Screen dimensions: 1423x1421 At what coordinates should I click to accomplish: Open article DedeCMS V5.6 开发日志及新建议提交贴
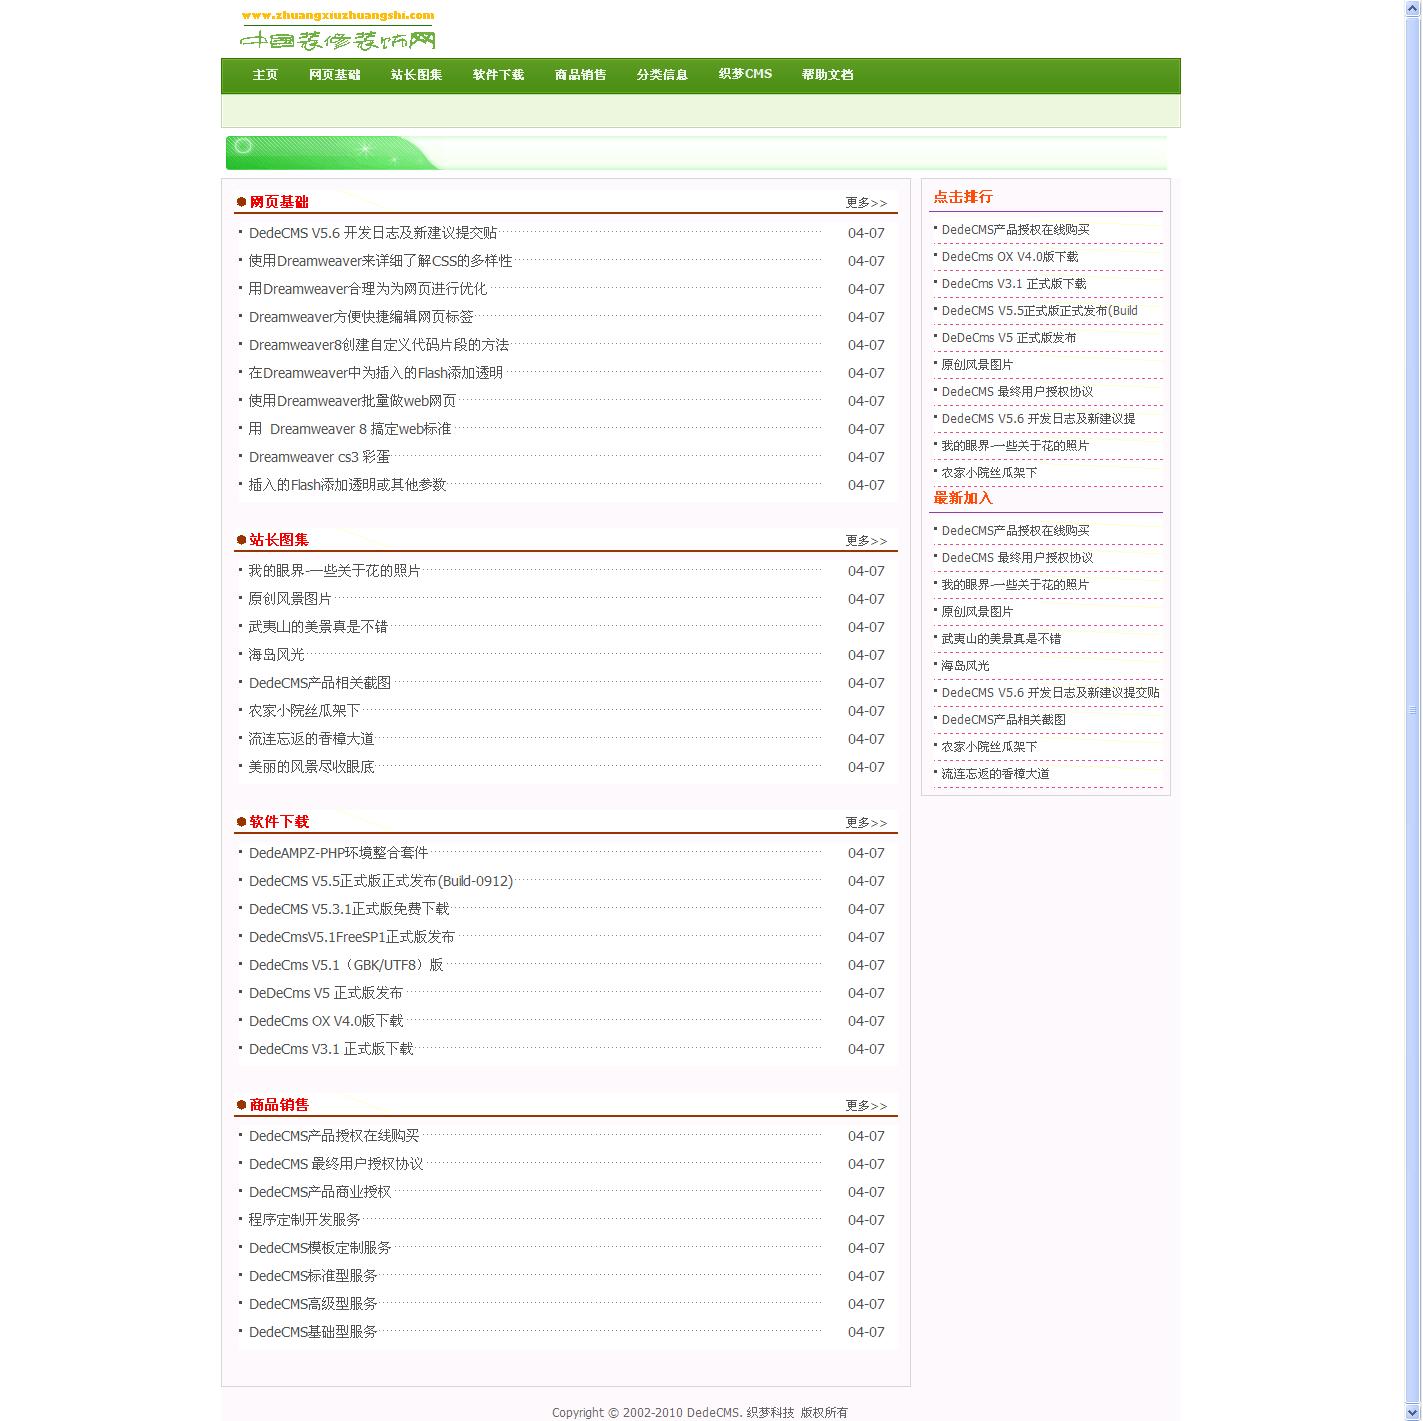tap(373, 233)
